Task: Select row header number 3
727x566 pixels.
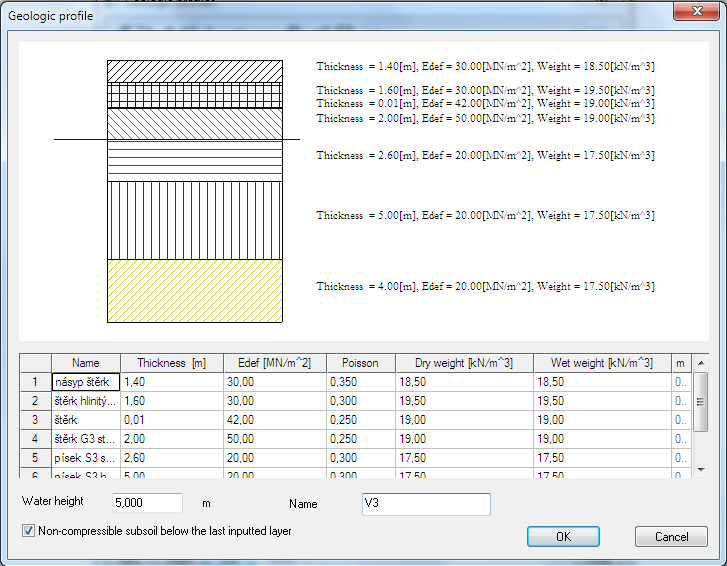Action: click(x=36, y=420)
